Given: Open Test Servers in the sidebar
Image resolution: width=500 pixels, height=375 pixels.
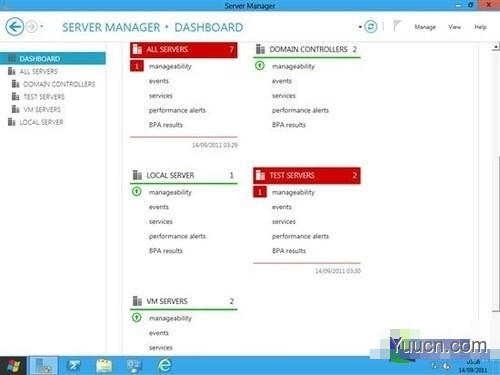Looking at the screenshot, I should coord(44,97).
